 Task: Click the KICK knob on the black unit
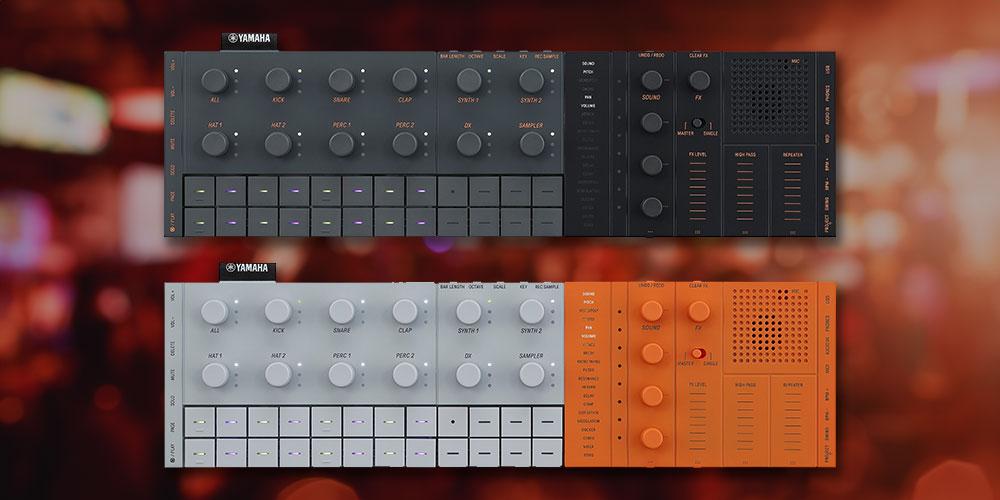(278, 80)
